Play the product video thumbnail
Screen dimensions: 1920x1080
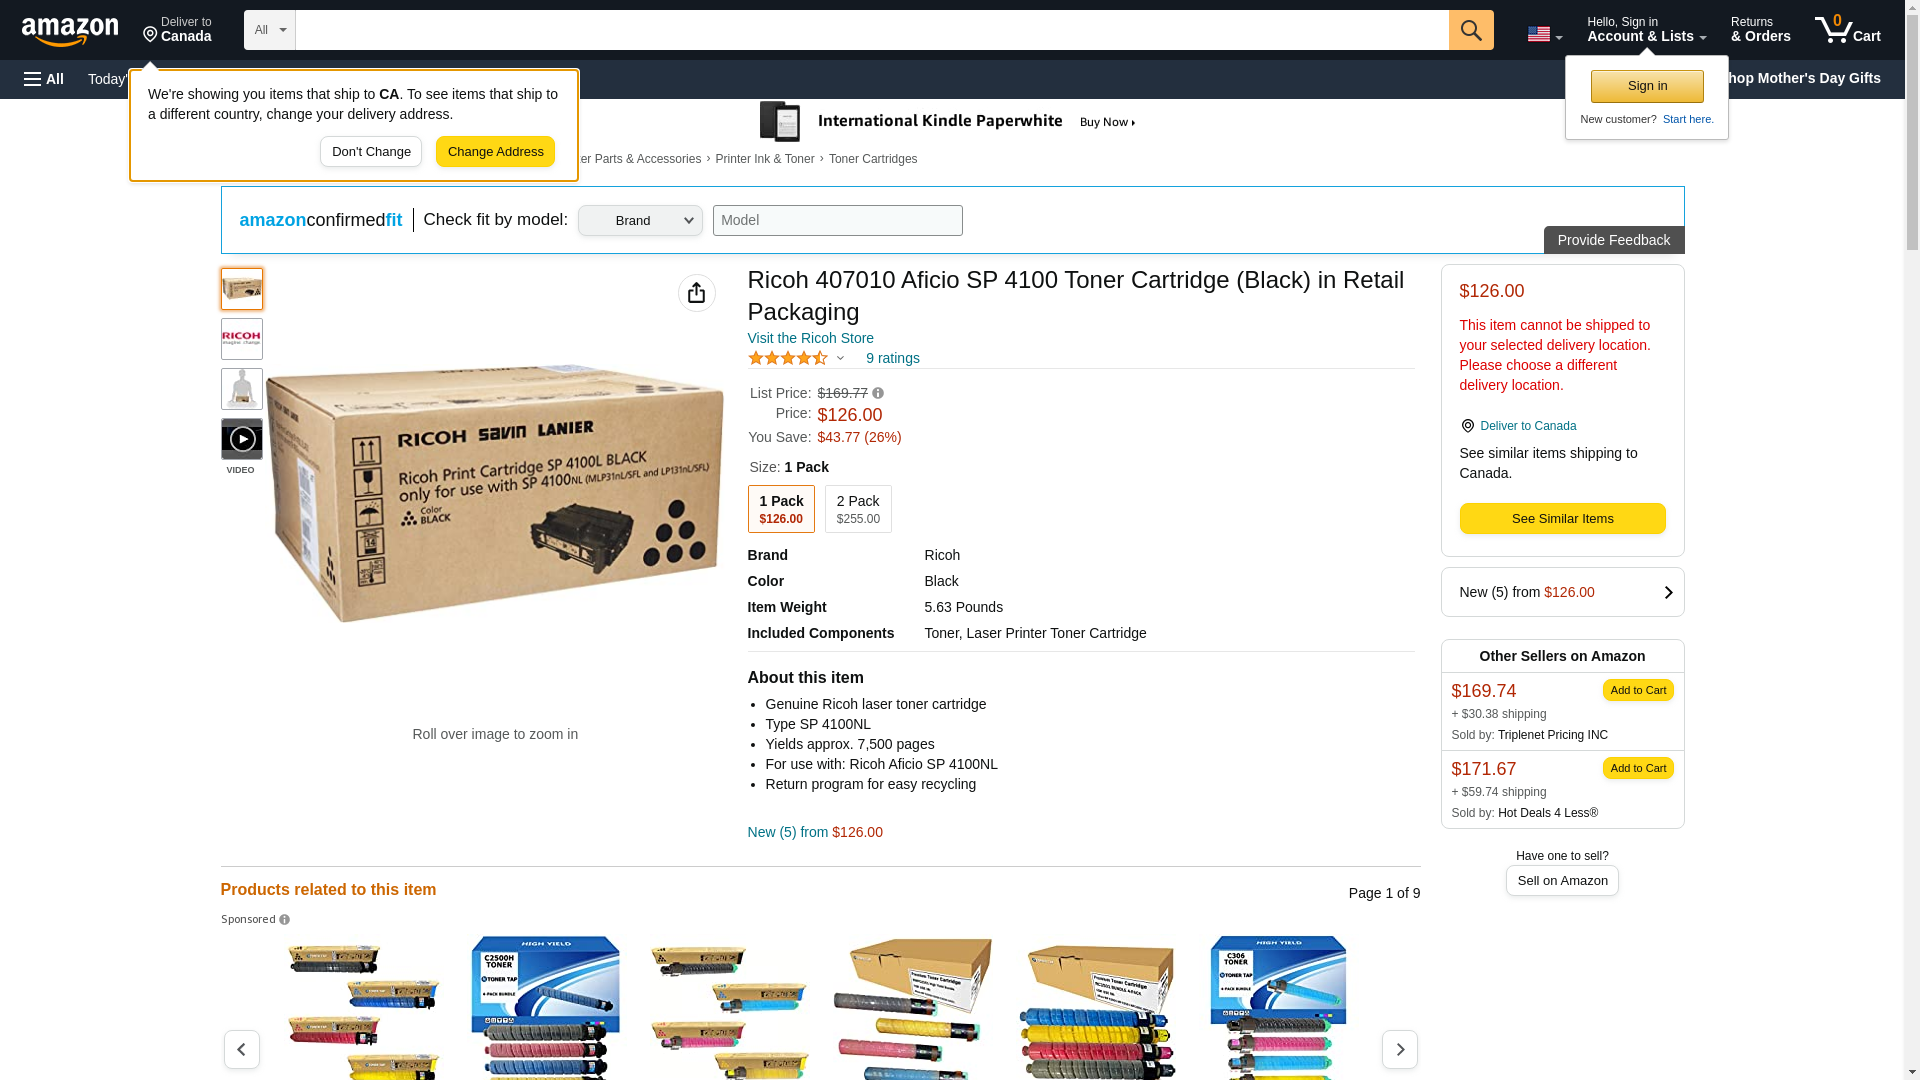point(241,440)
